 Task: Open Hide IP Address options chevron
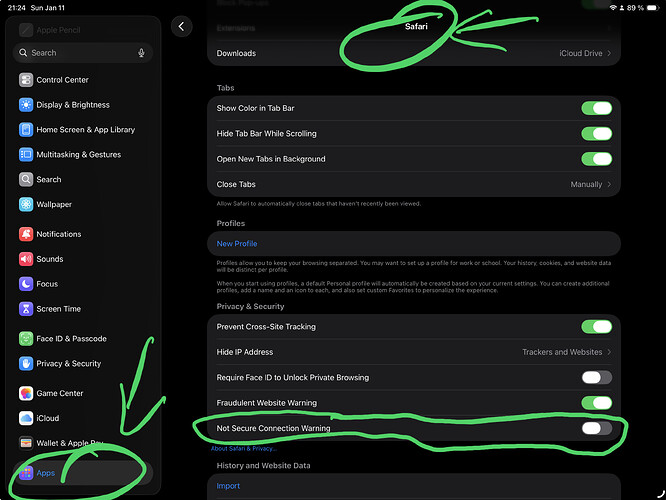[609, 352]
